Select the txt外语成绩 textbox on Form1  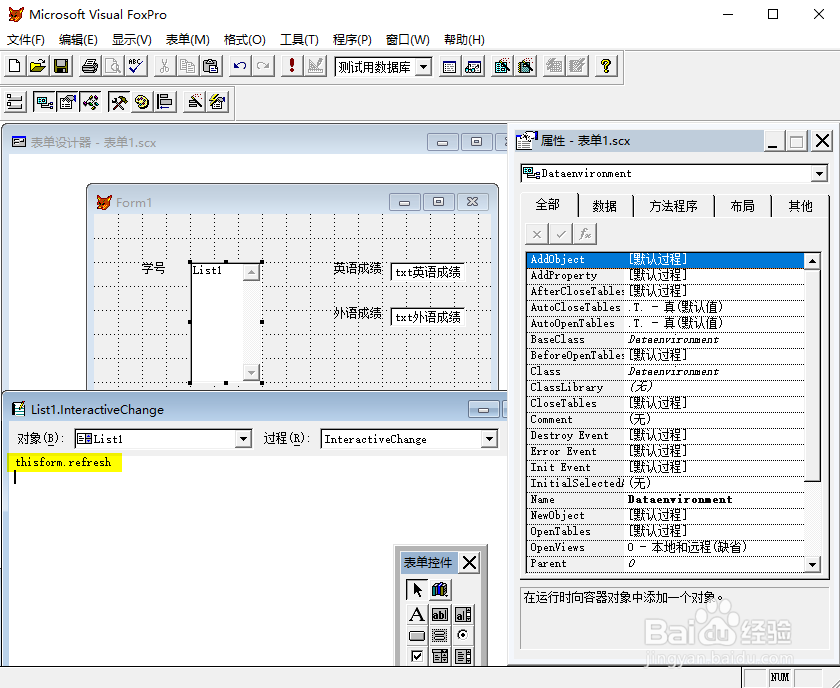pyautogui.click(x=428, y=317)
